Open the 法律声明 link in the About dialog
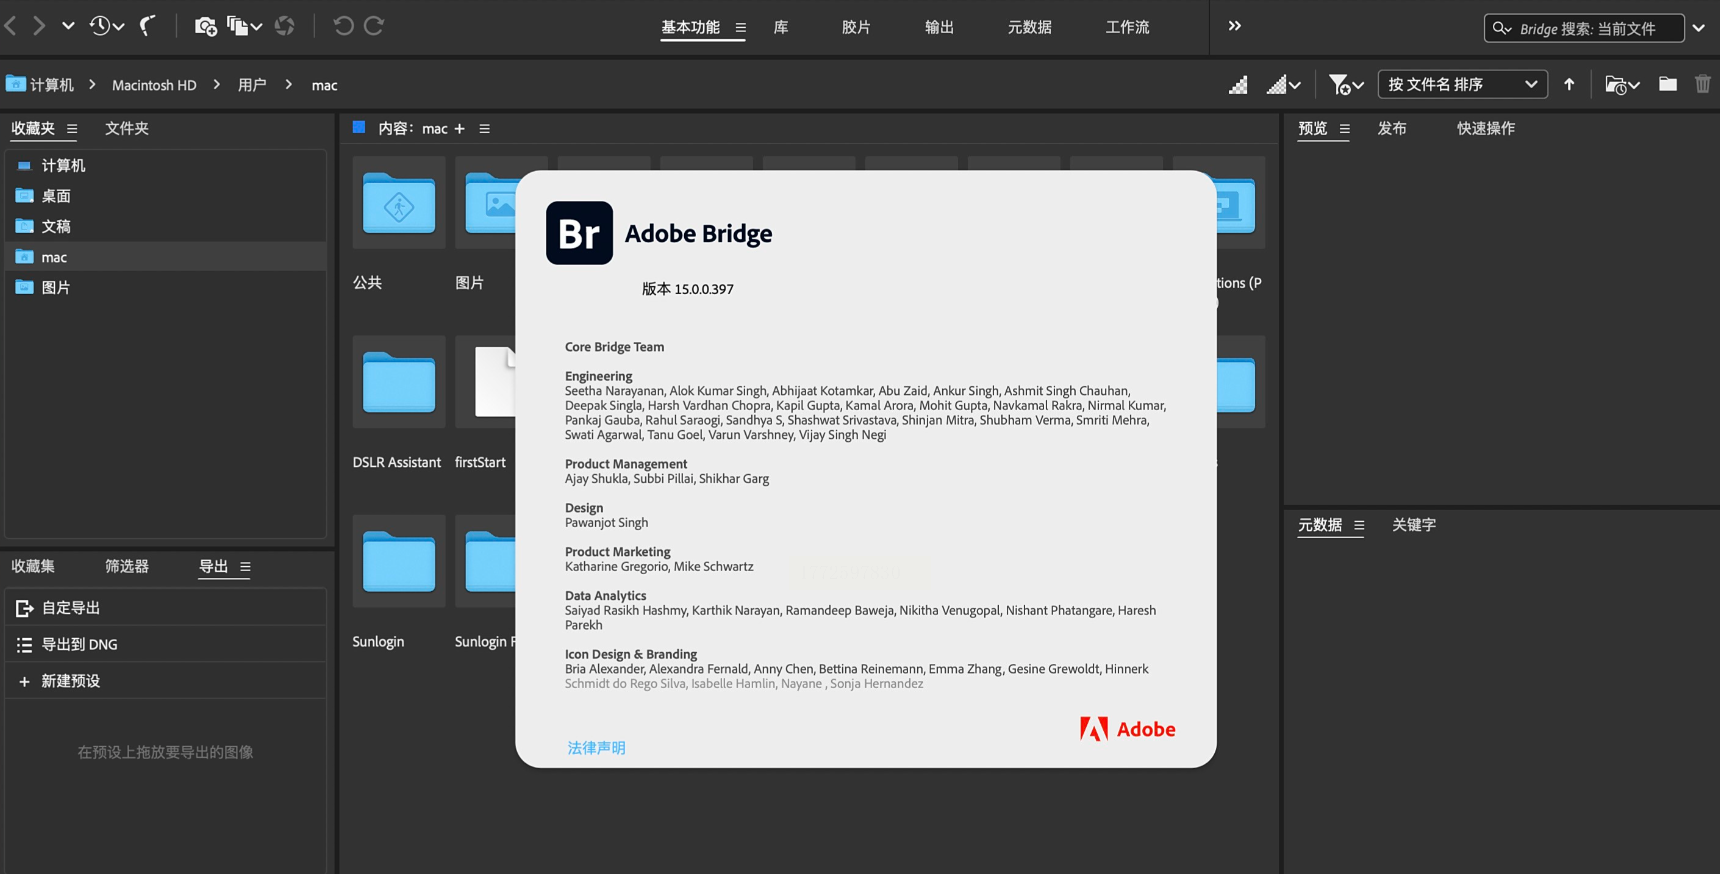This screenshot has height=874, width=1720. 596,748
